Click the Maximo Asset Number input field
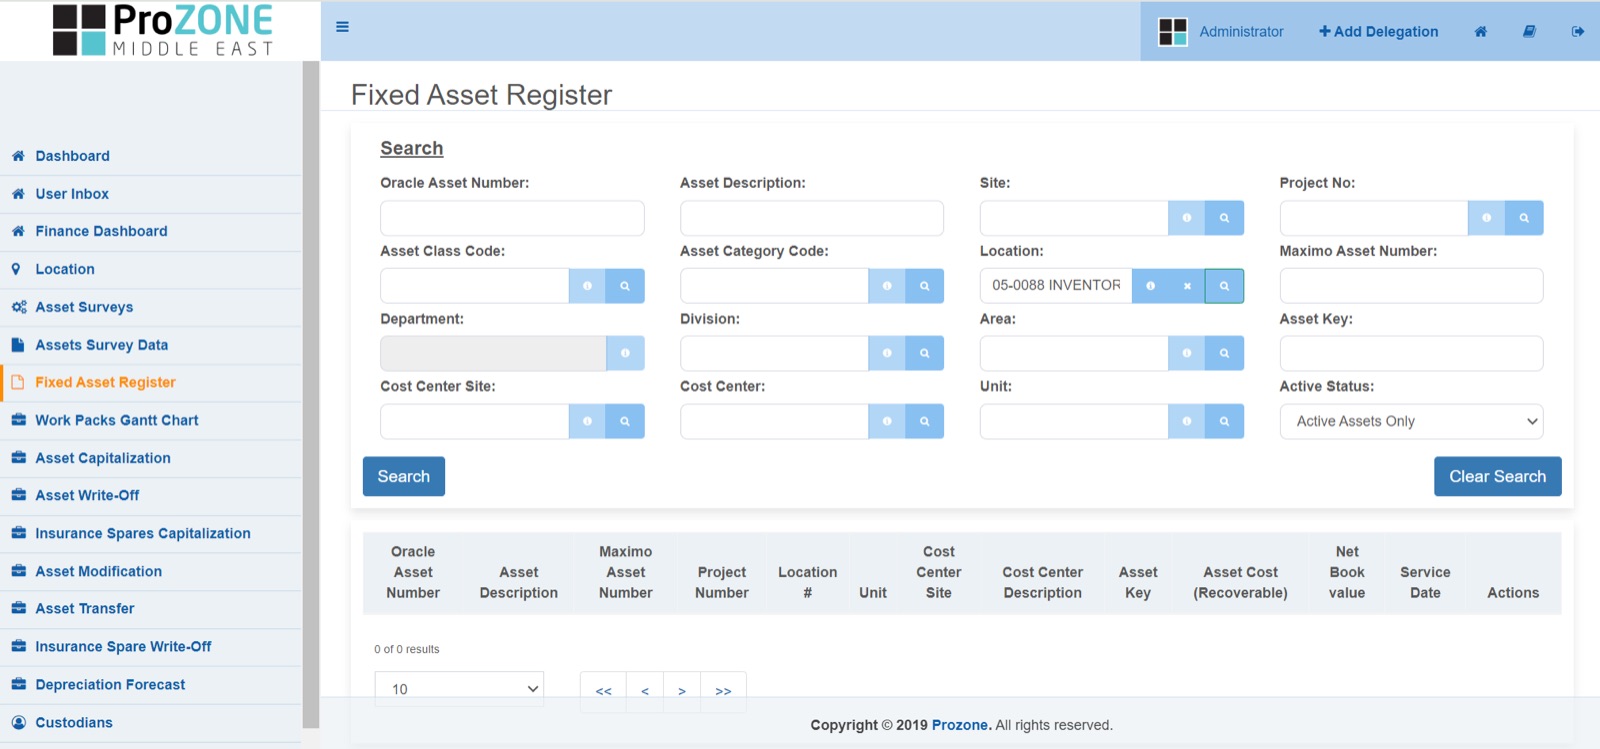 coord(1411,286)
